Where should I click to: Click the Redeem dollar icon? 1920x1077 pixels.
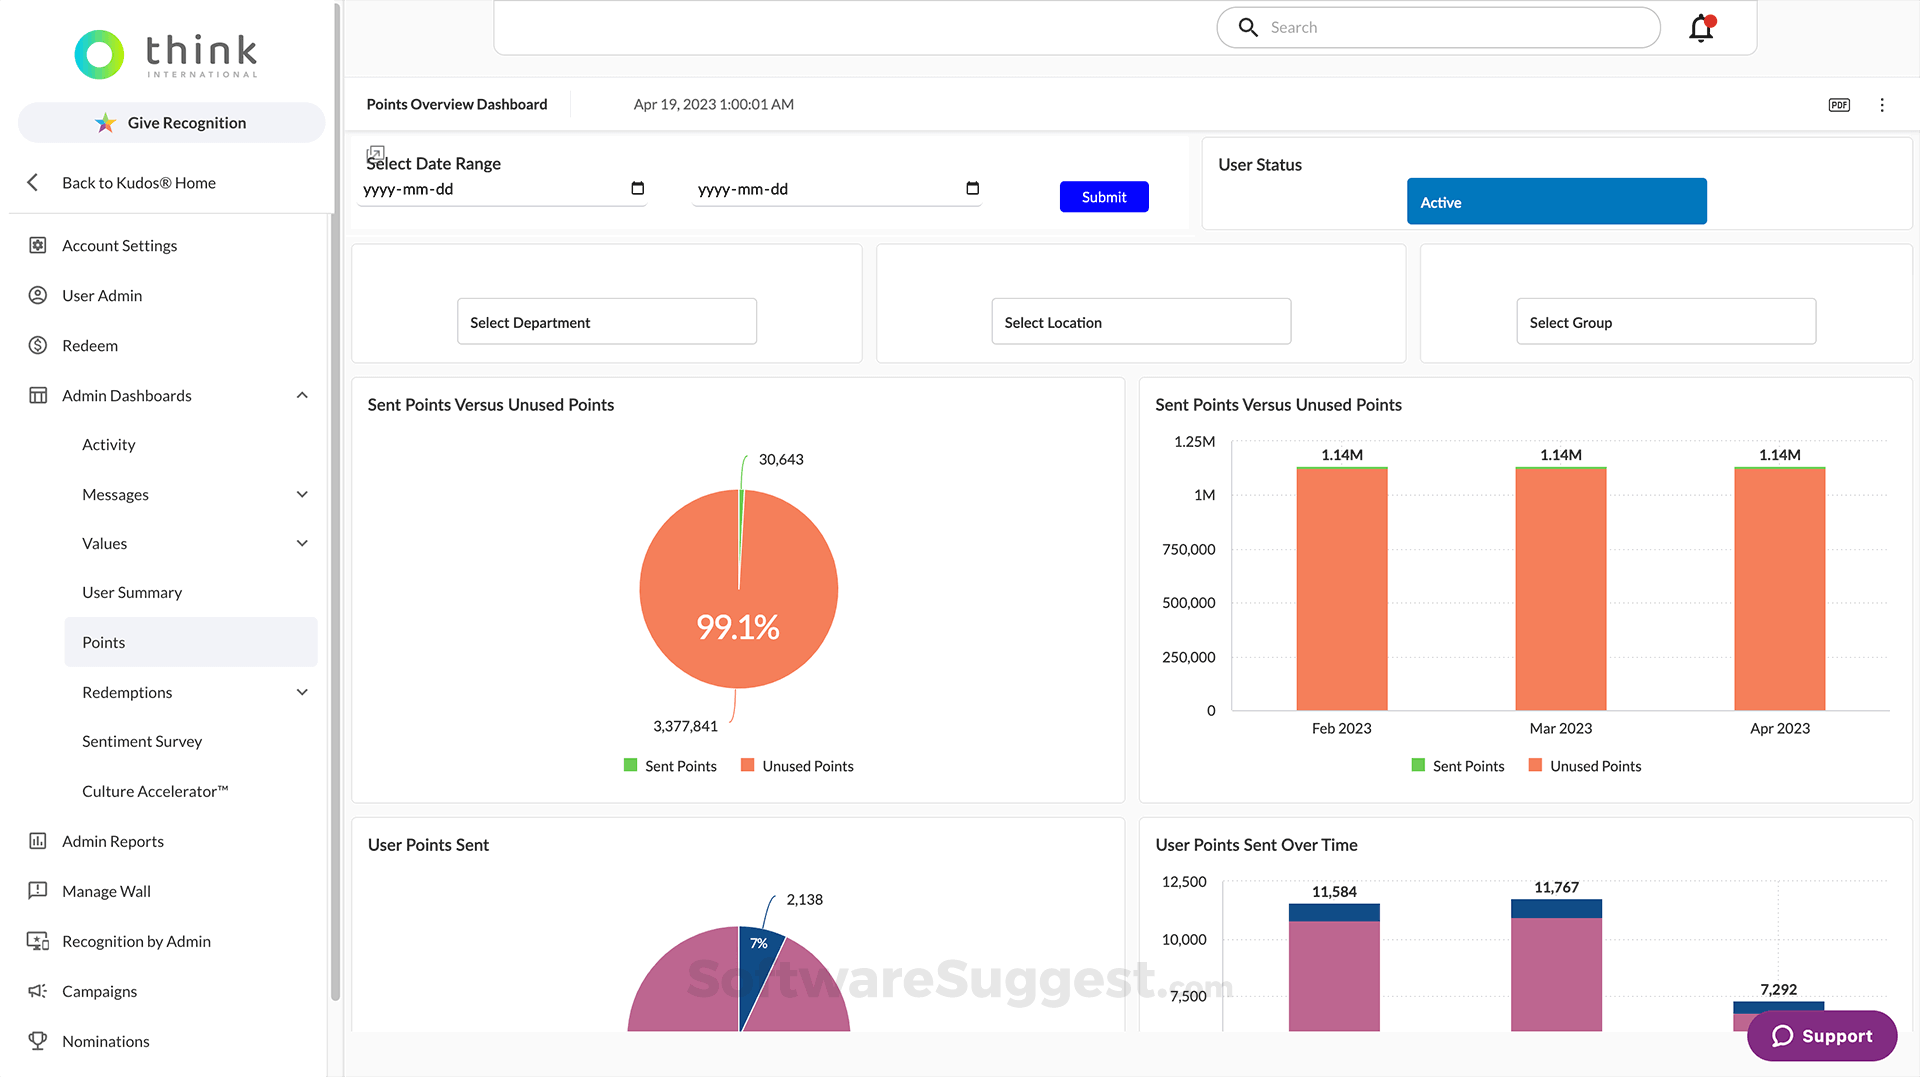pyautogui.click(x=37, y=345)
